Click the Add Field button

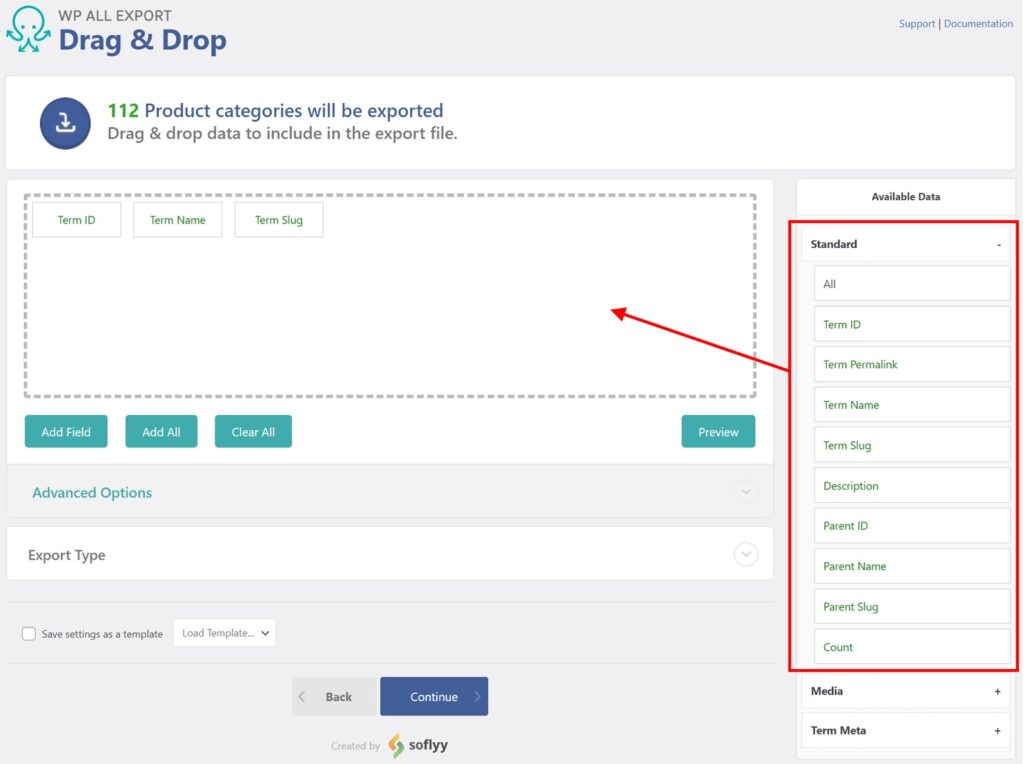(x=65, y=431)
